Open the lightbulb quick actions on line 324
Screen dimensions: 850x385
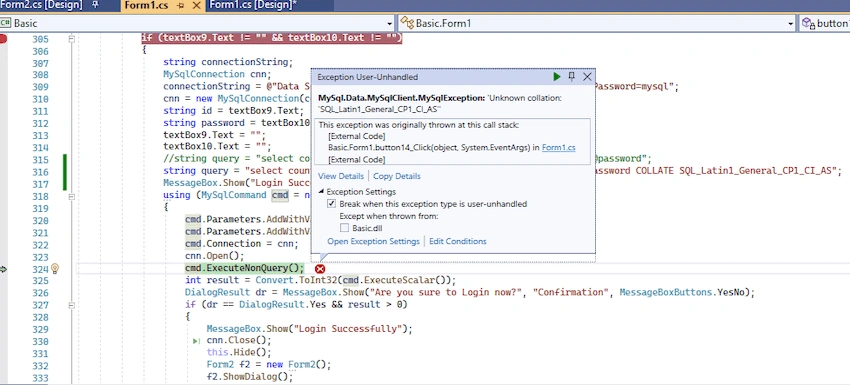pos(55,268)
